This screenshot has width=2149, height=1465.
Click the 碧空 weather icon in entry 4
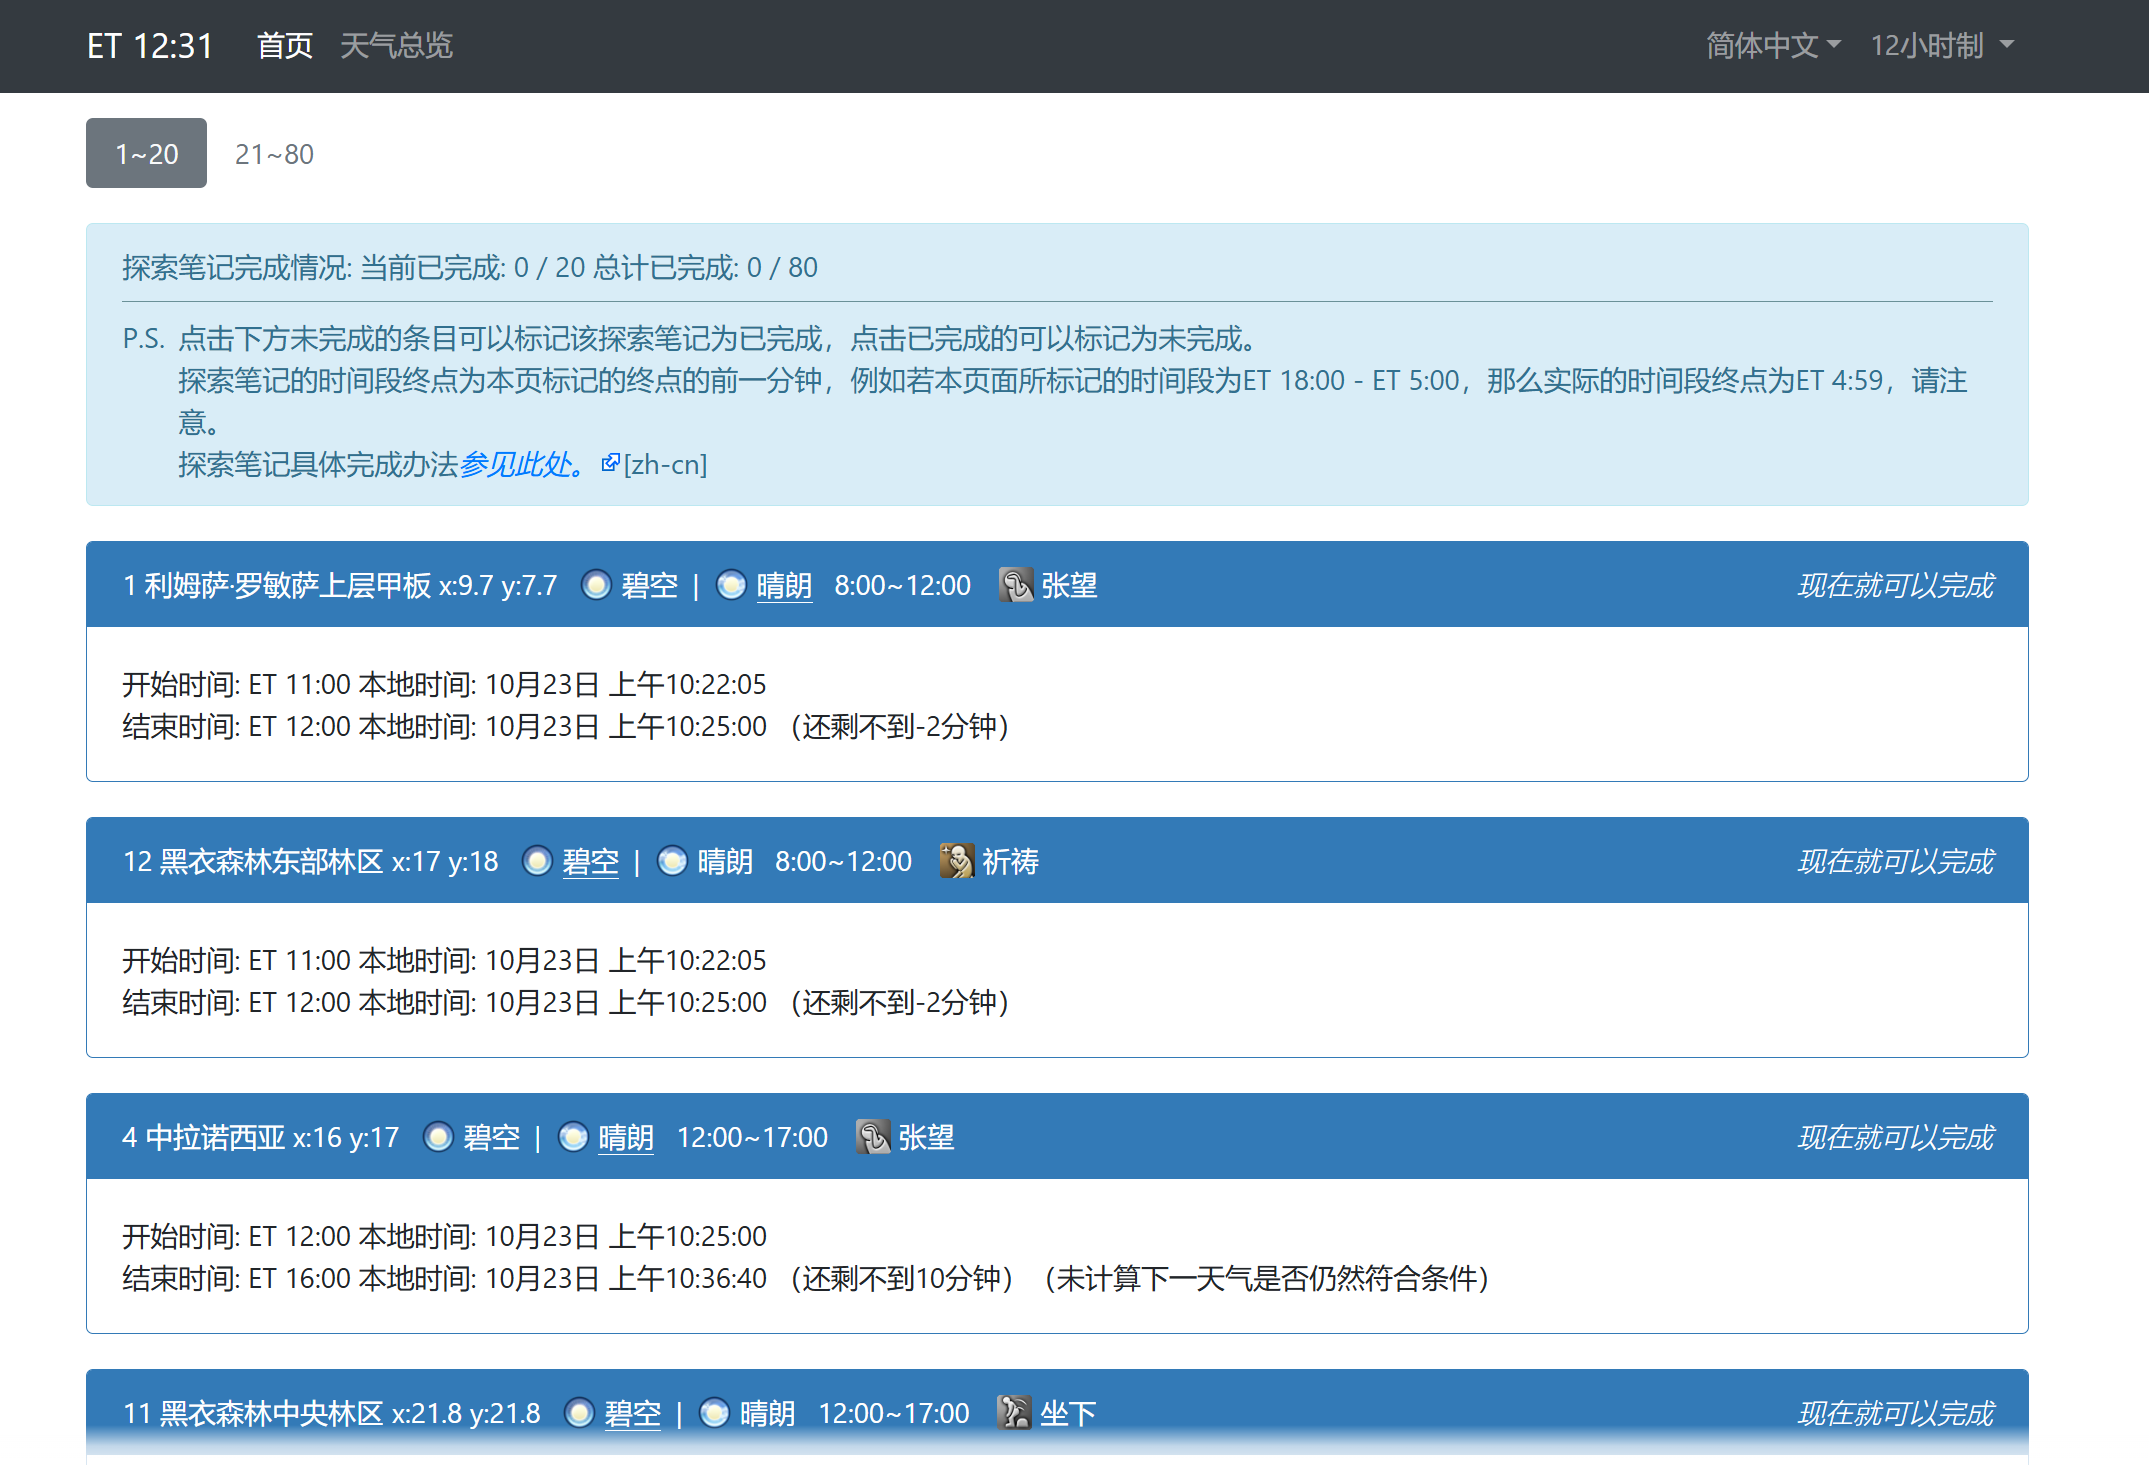click(439, 1137)
